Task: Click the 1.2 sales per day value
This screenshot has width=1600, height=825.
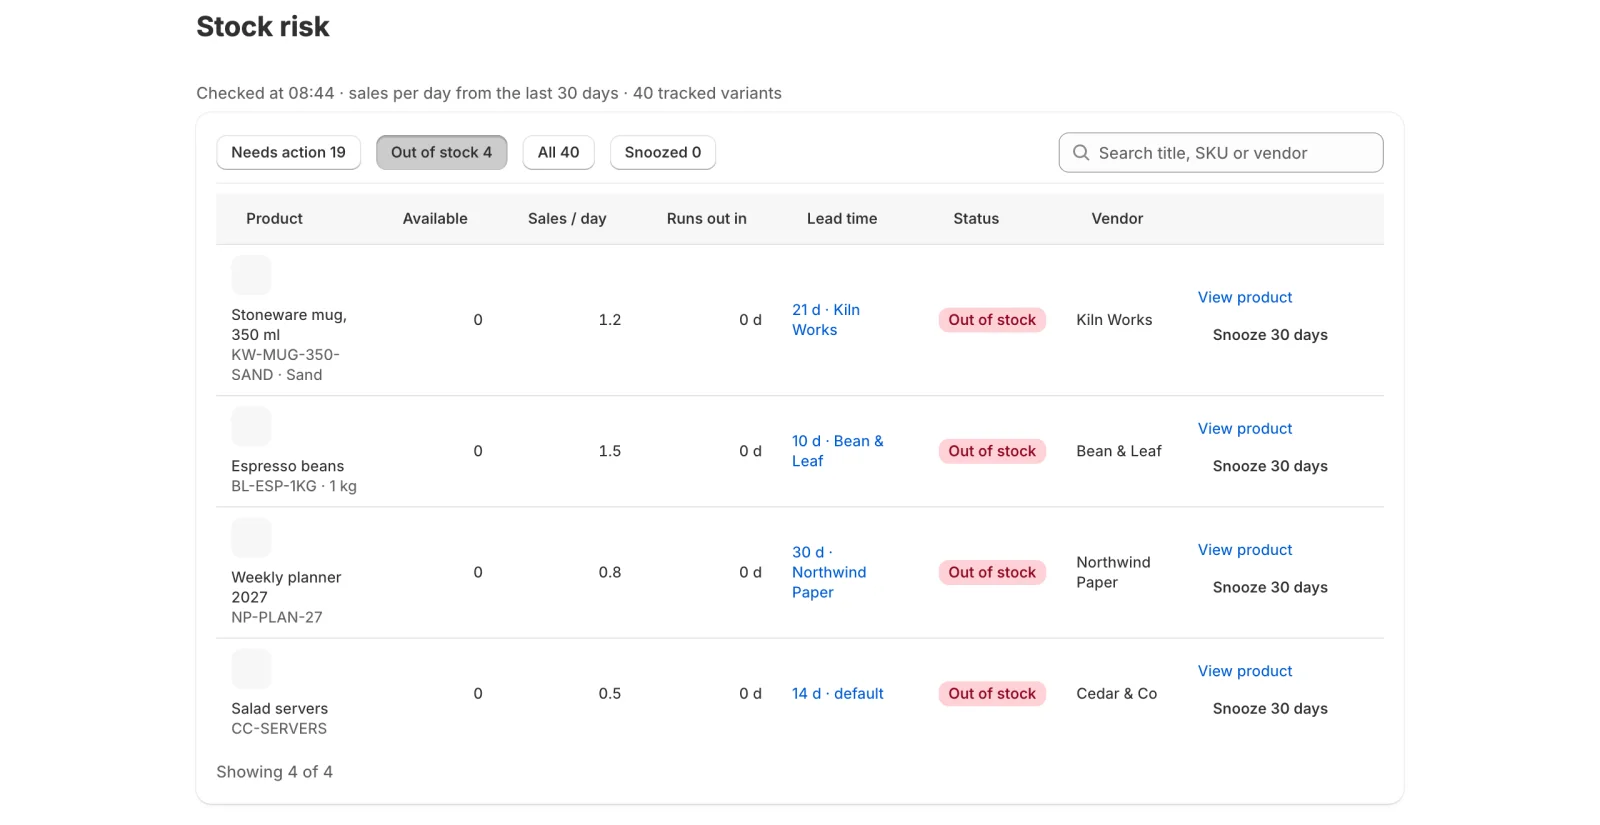Action: click(610, 320)
